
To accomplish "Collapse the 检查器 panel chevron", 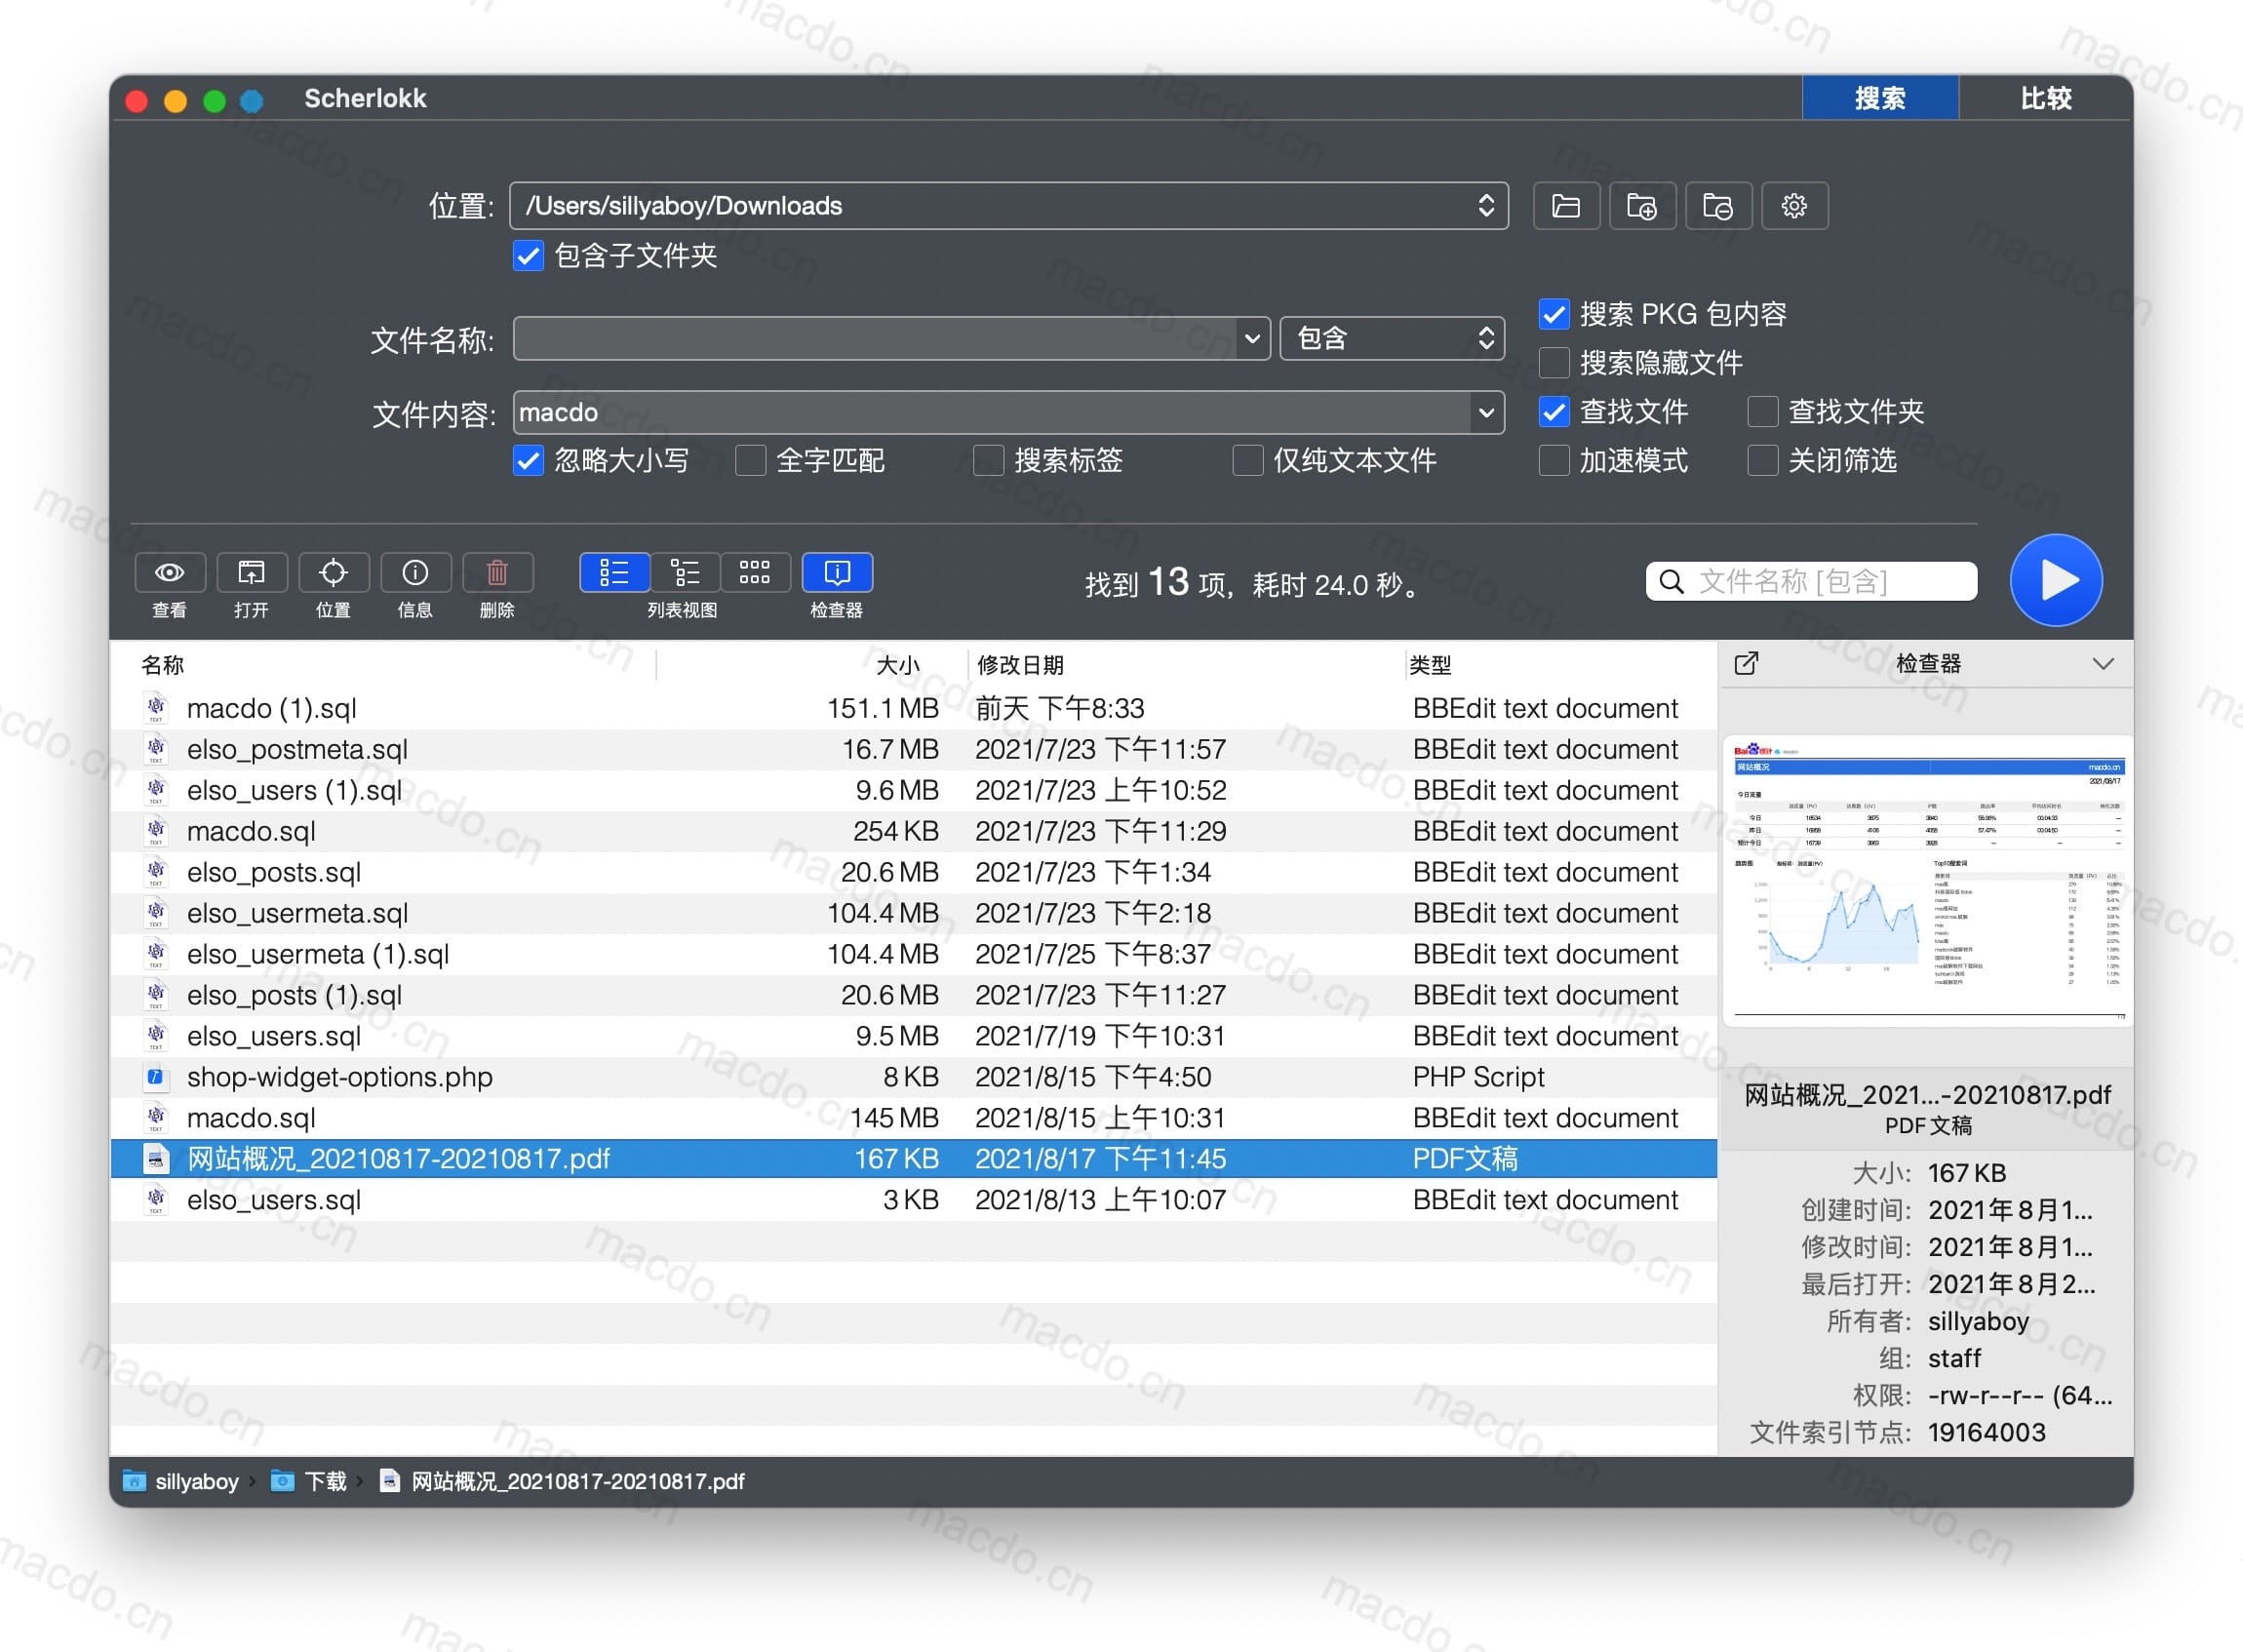I will 2103,664.
